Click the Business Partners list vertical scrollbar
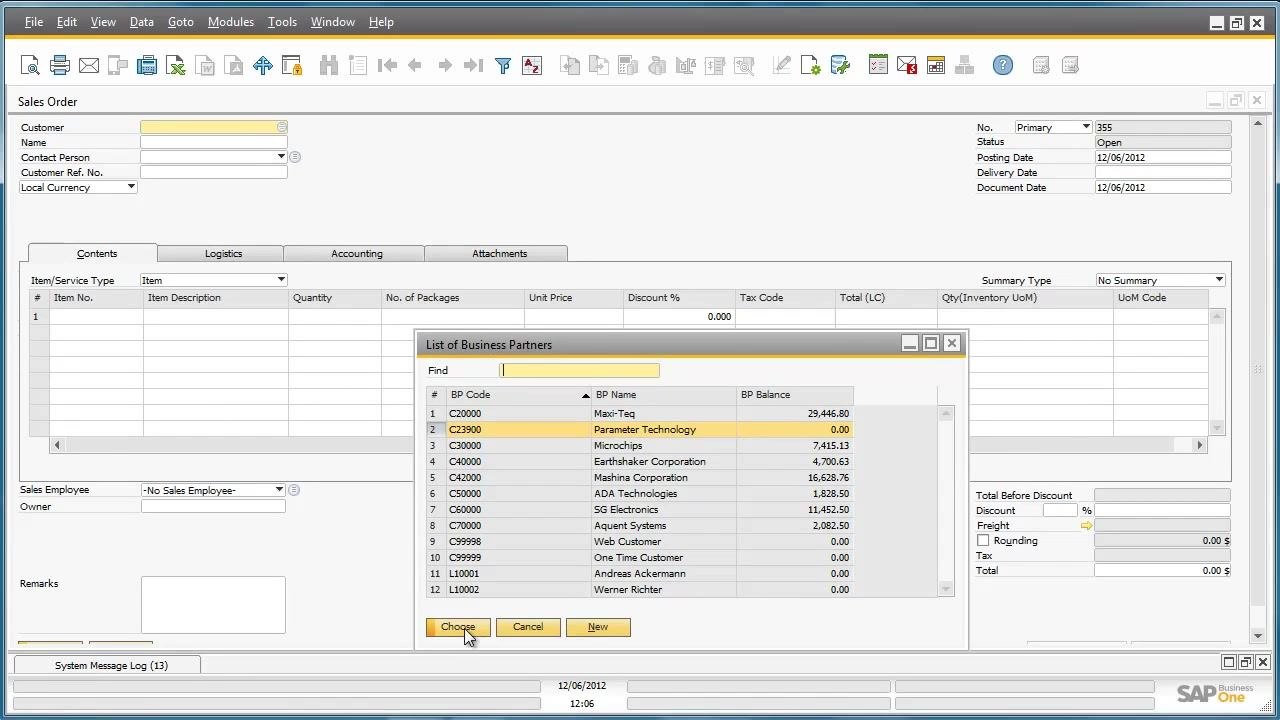 pyautogui.click(x=946, y=501)
